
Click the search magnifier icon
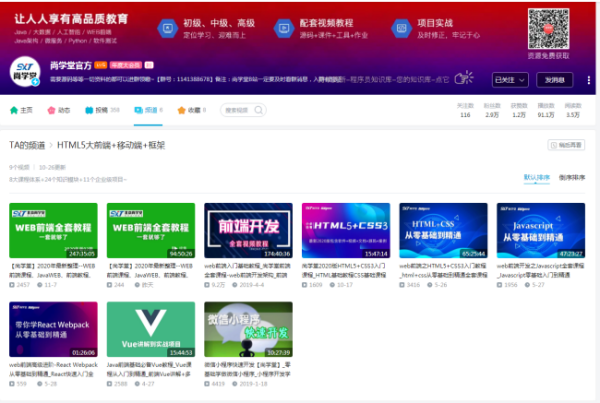click(x=259, y=110)
